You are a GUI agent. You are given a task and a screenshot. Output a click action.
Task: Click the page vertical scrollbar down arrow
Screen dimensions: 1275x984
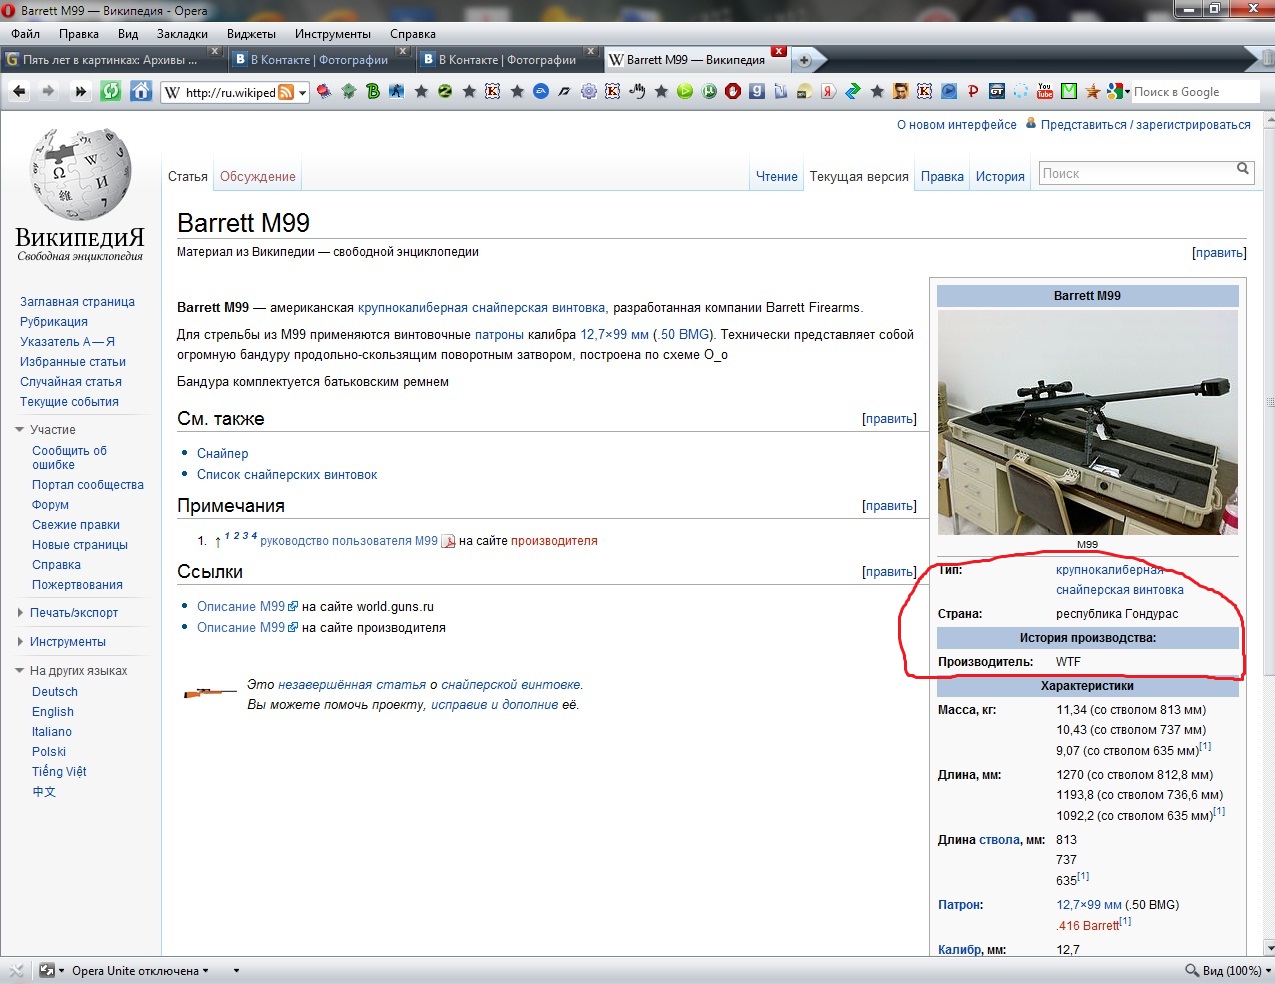tap(1268, 948)
